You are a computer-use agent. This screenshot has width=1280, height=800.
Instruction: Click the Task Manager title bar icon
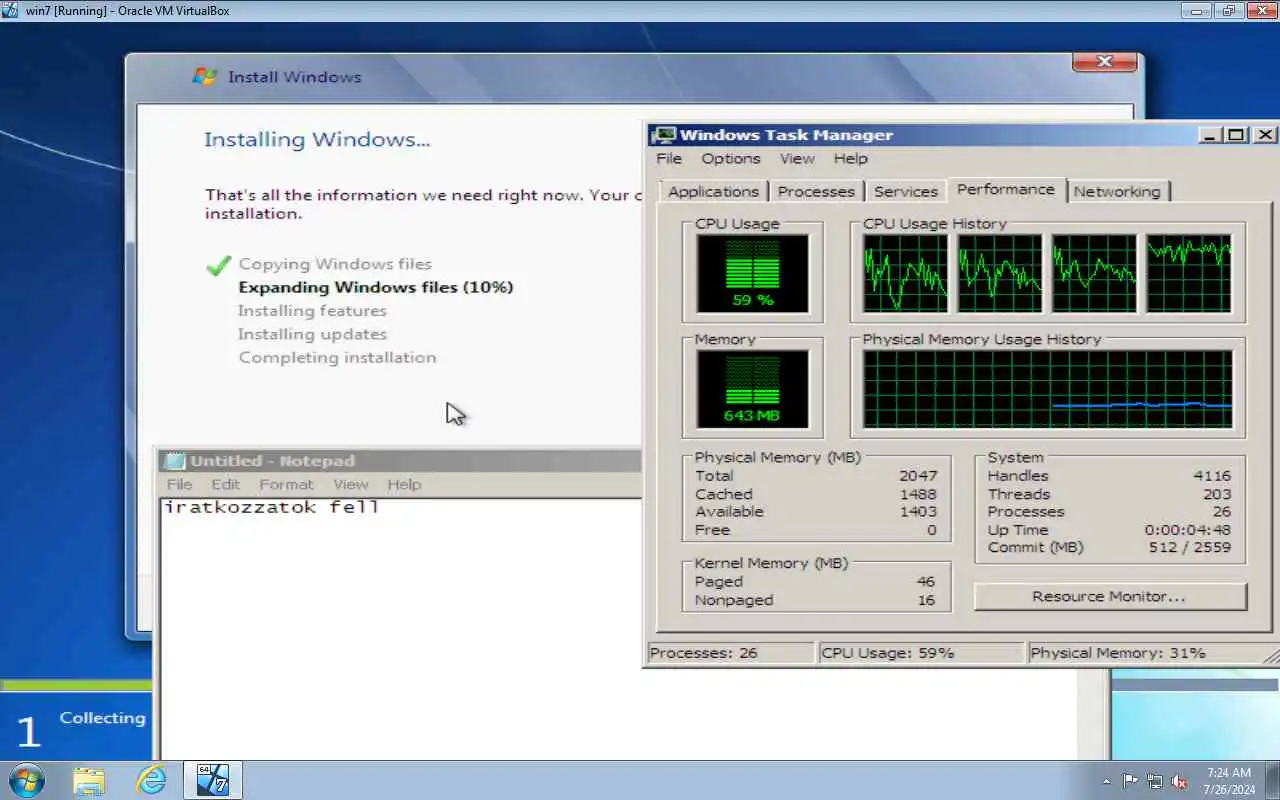point(663,135)
